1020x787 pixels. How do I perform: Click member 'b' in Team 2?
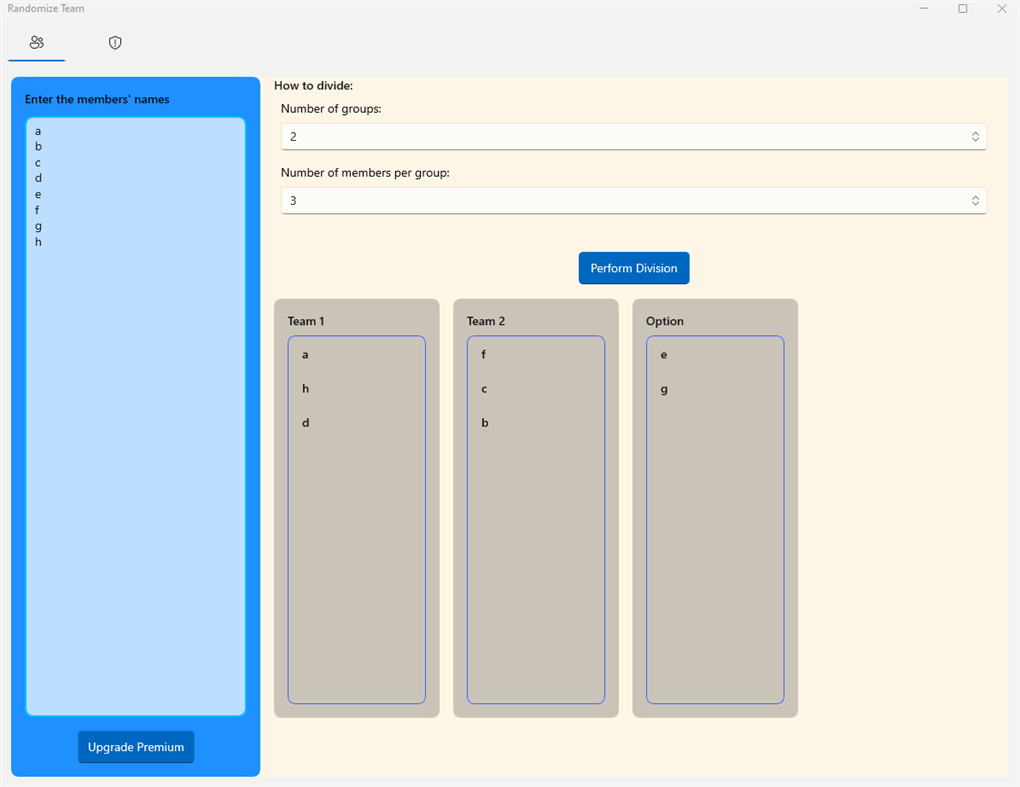483,422
